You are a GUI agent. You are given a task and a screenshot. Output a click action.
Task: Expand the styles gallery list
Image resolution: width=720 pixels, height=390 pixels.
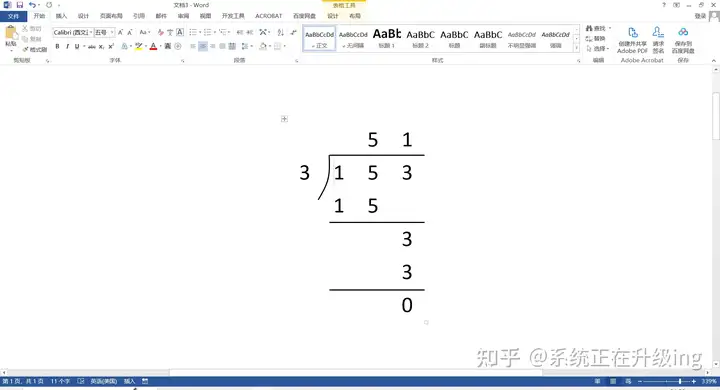(577, 48)
